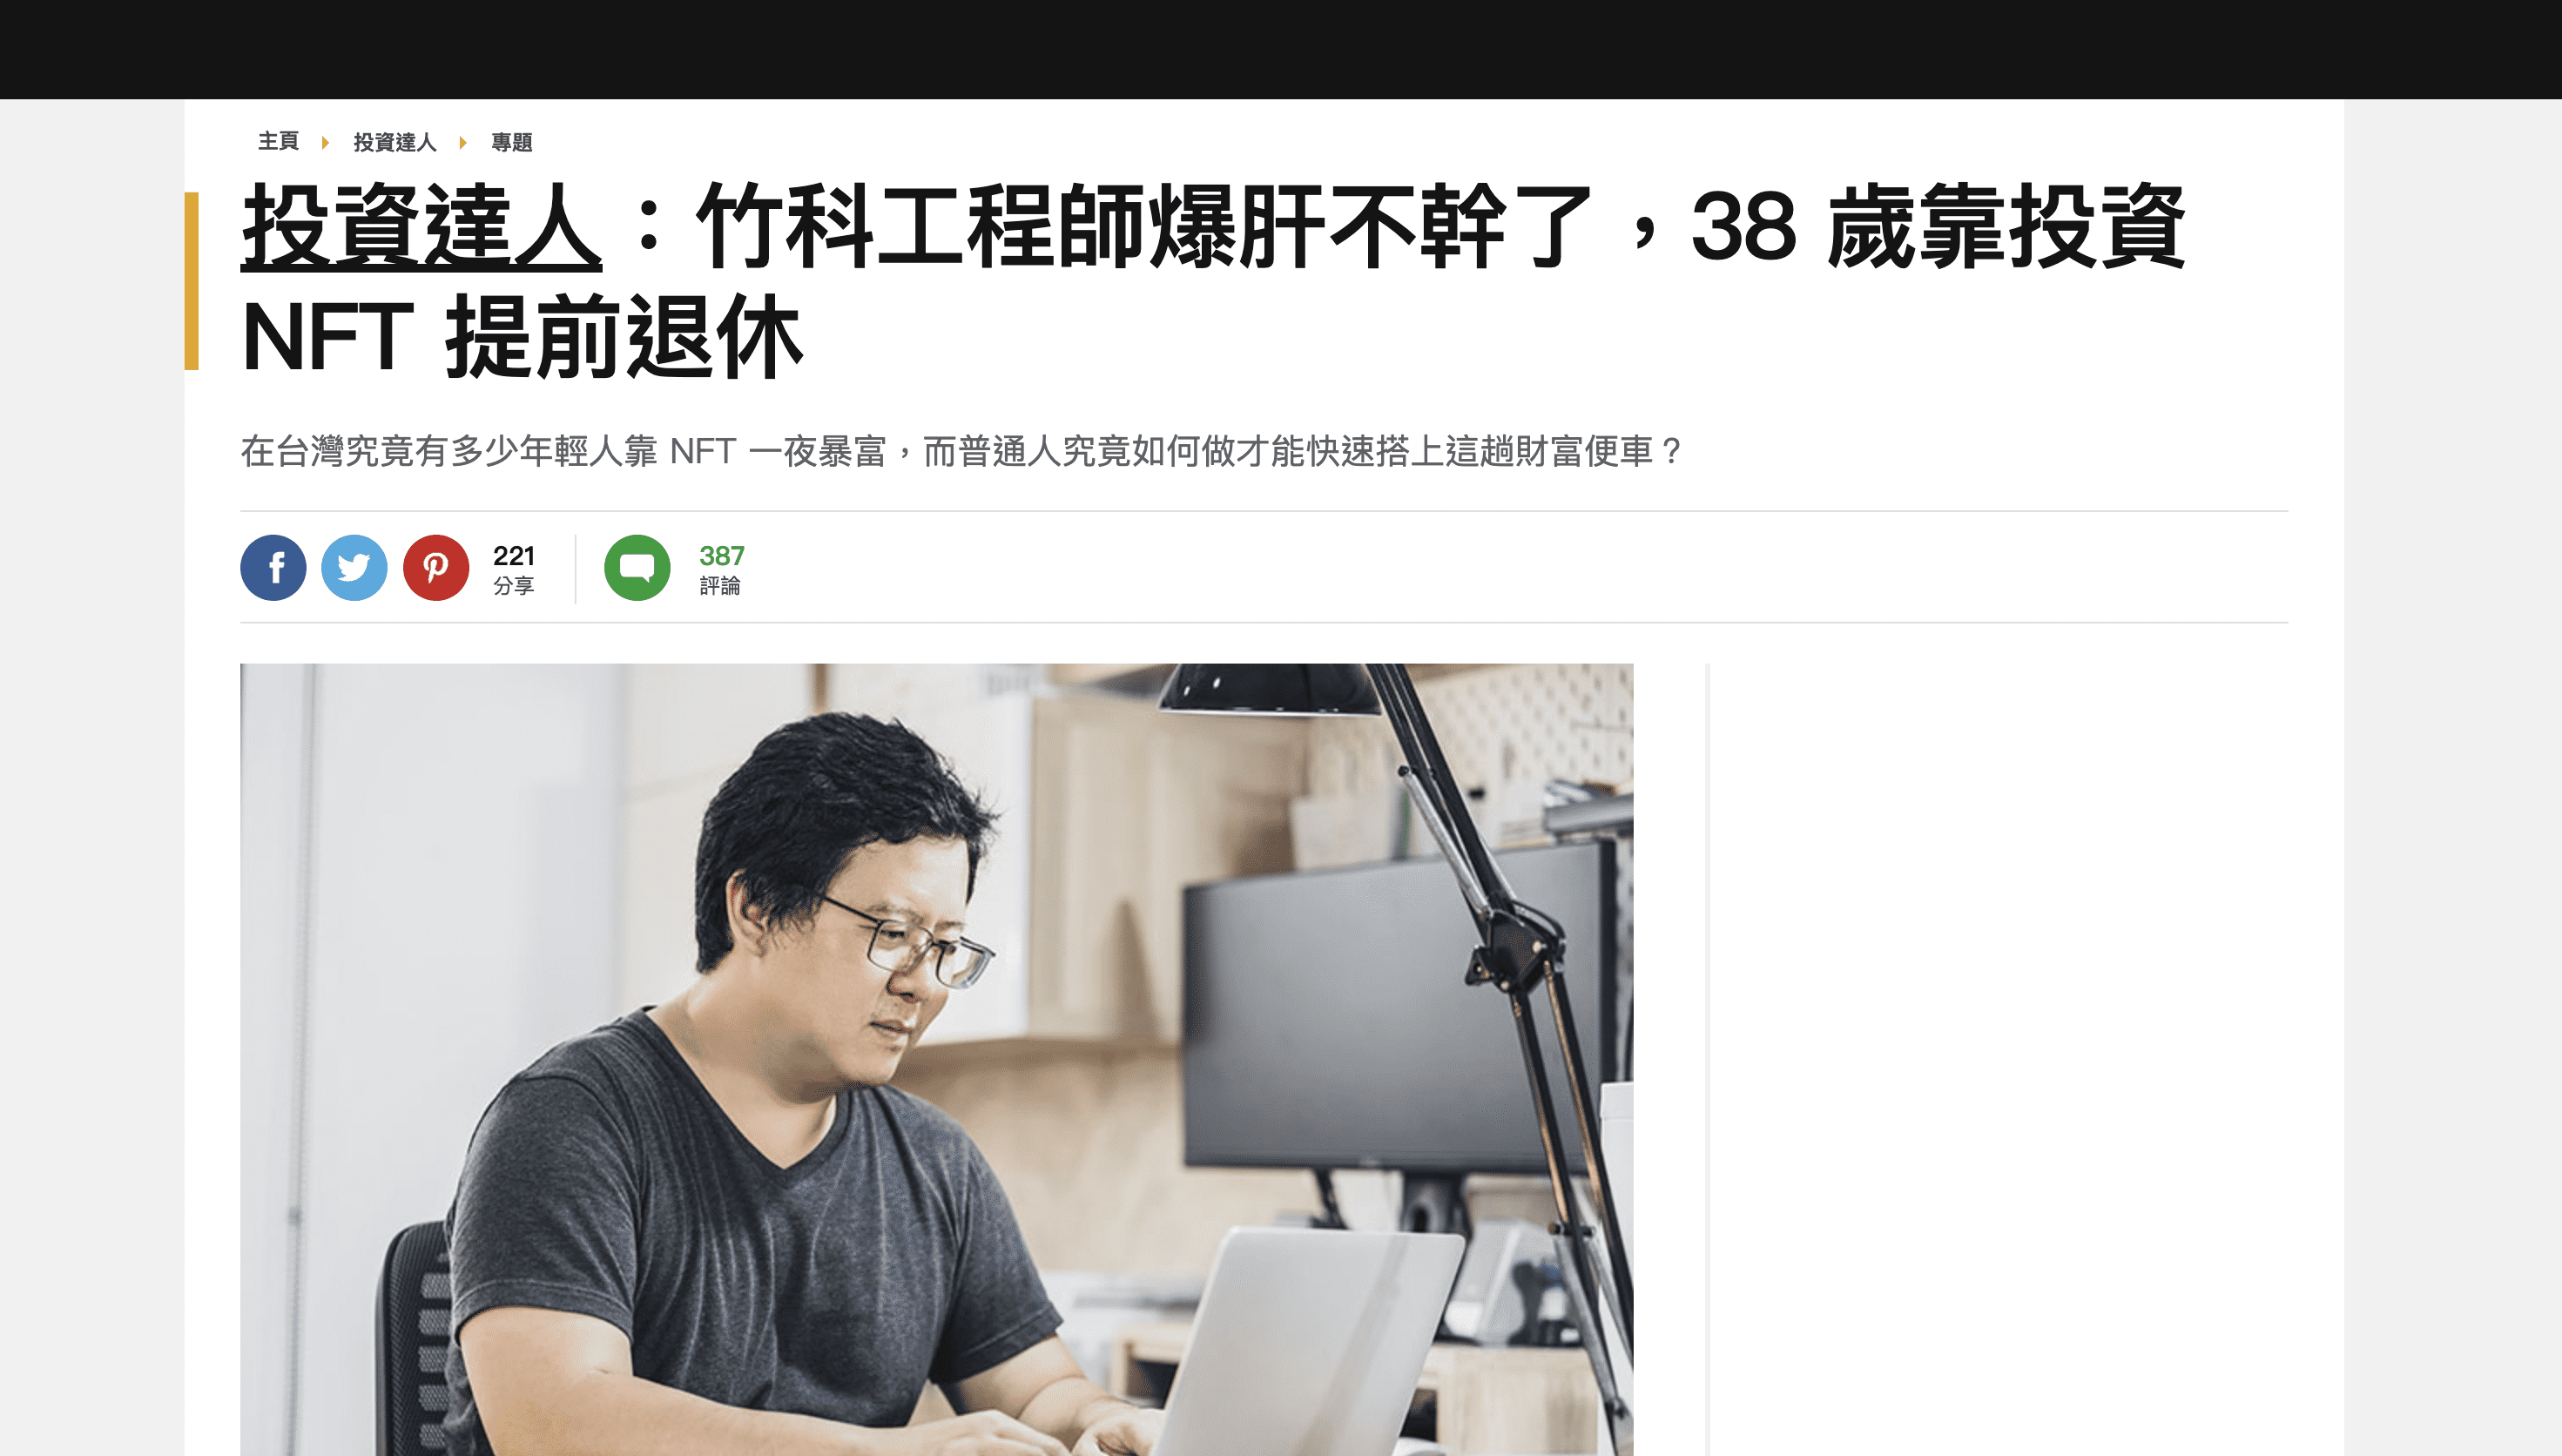Image resolution: width=2562 pixels, height=1456 pixels.
Task: Follow the underlined 投資達人 headline link
Action: point(421,227)
